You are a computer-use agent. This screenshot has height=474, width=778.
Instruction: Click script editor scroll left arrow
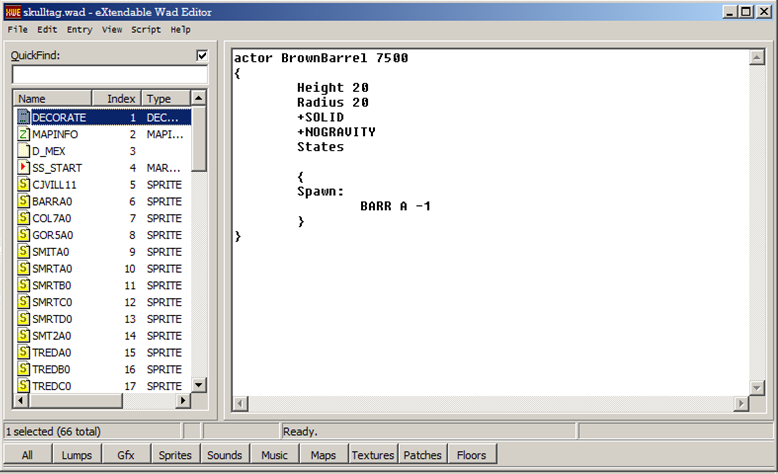pyautogui.click(x=240, y=404)
